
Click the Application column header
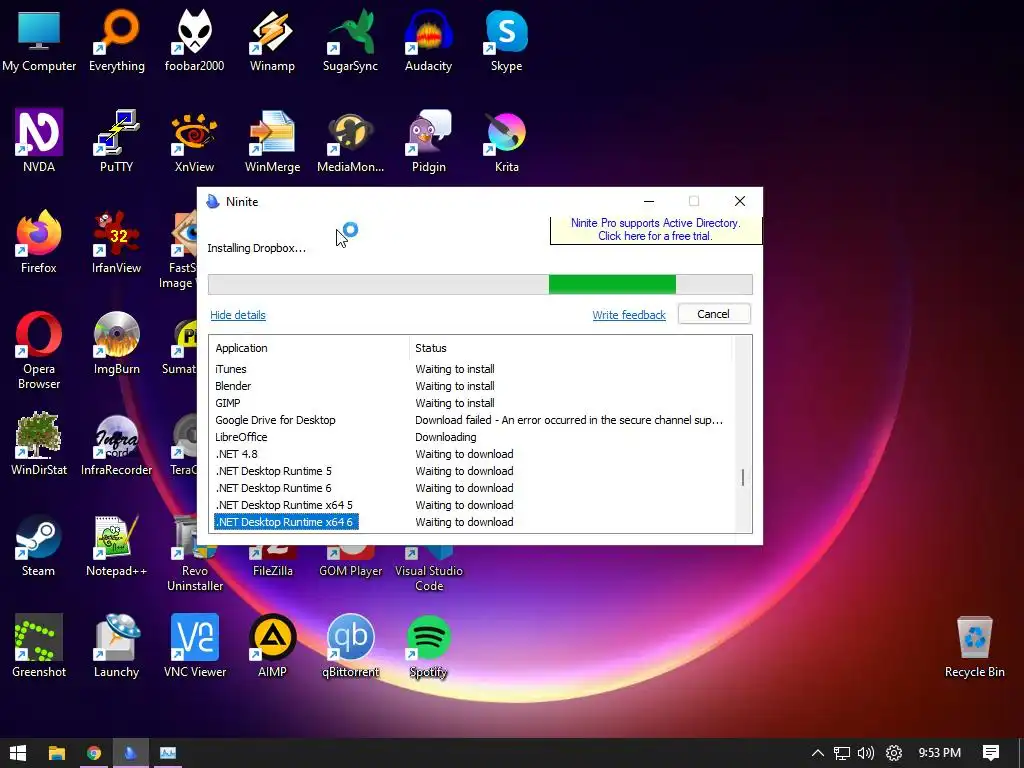(309, 348)
